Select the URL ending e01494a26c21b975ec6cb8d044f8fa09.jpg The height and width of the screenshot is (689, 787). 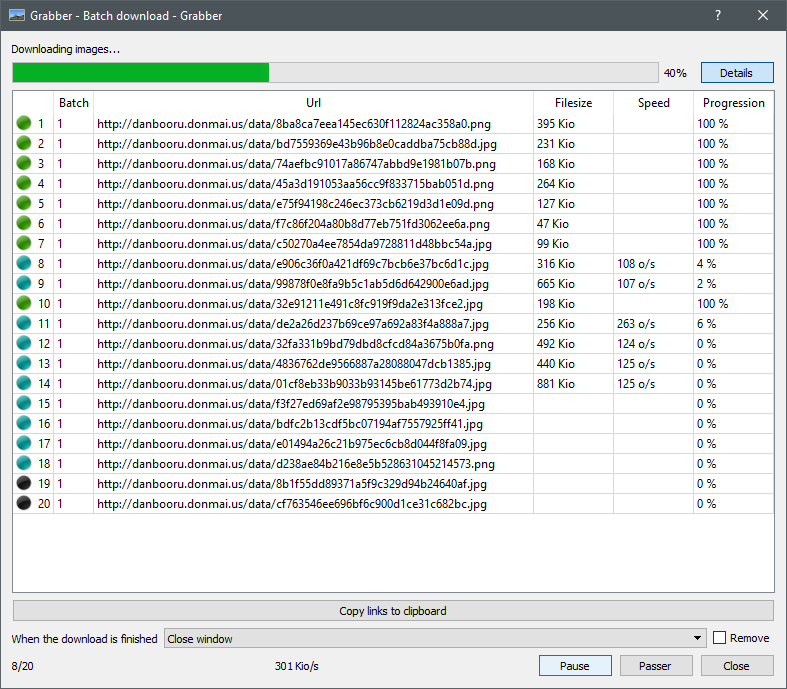pos(292,444)
